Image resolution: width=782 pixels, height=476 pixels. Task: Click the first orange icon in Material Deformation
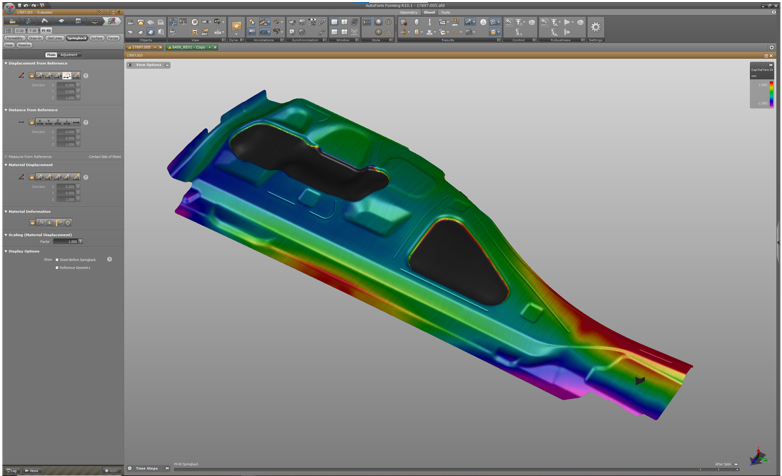point(32,223)
